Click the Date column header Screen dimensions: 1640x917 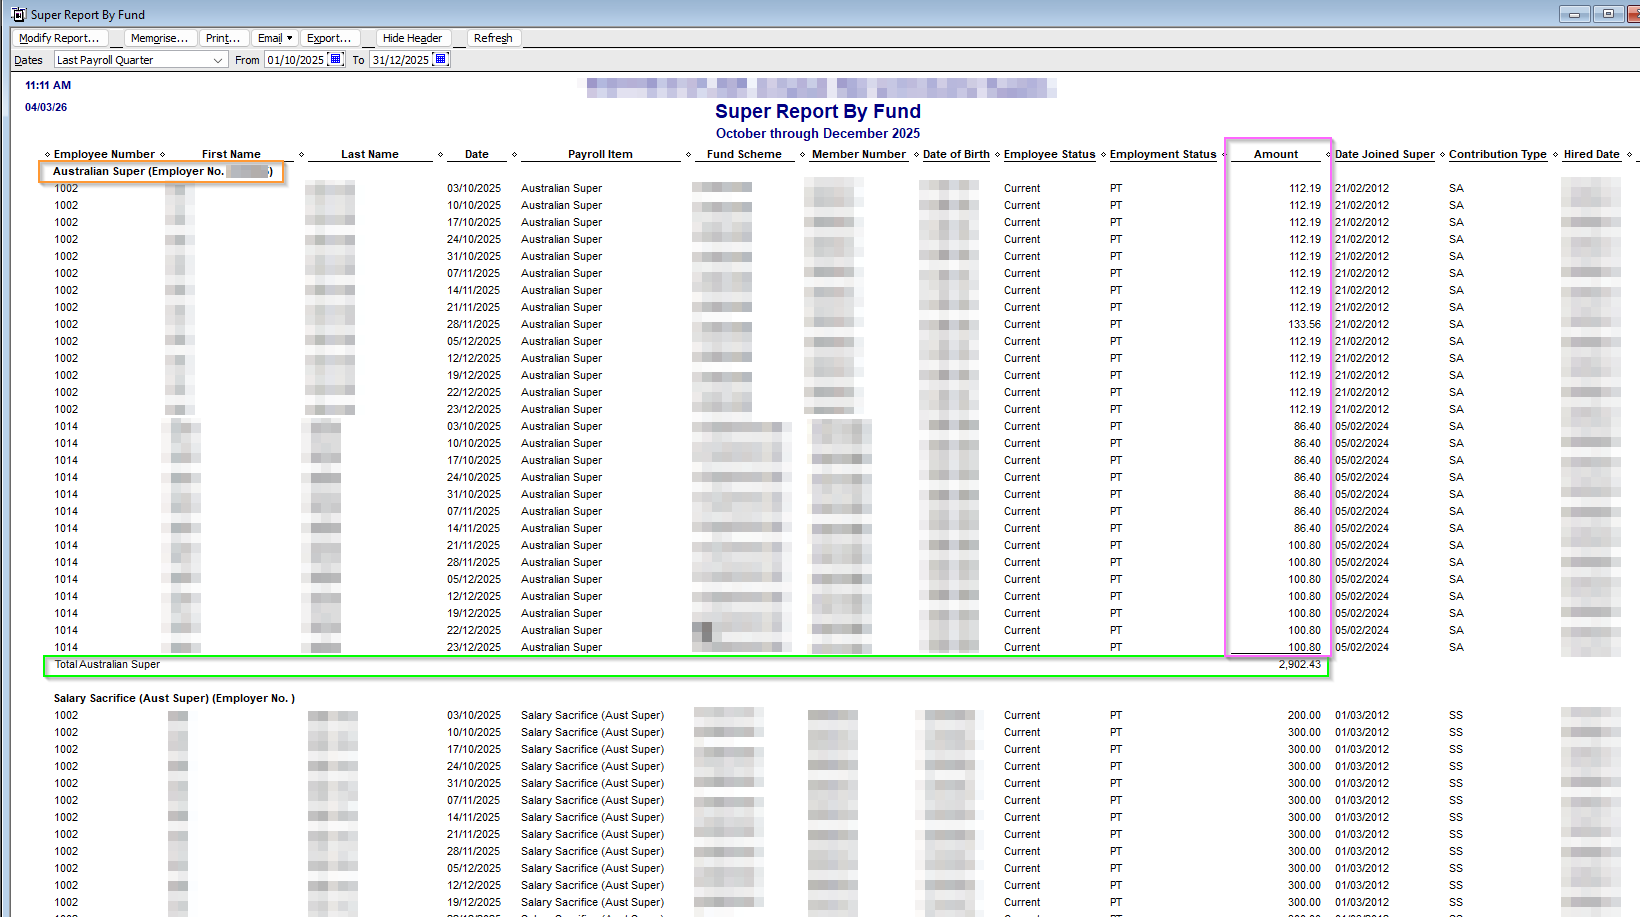[x=477, y=154]
